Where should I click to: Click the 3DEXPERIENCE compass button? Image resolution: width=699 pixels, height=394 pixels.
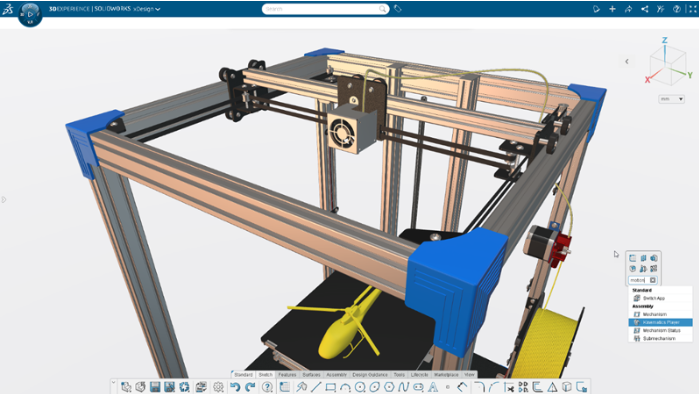30,14
